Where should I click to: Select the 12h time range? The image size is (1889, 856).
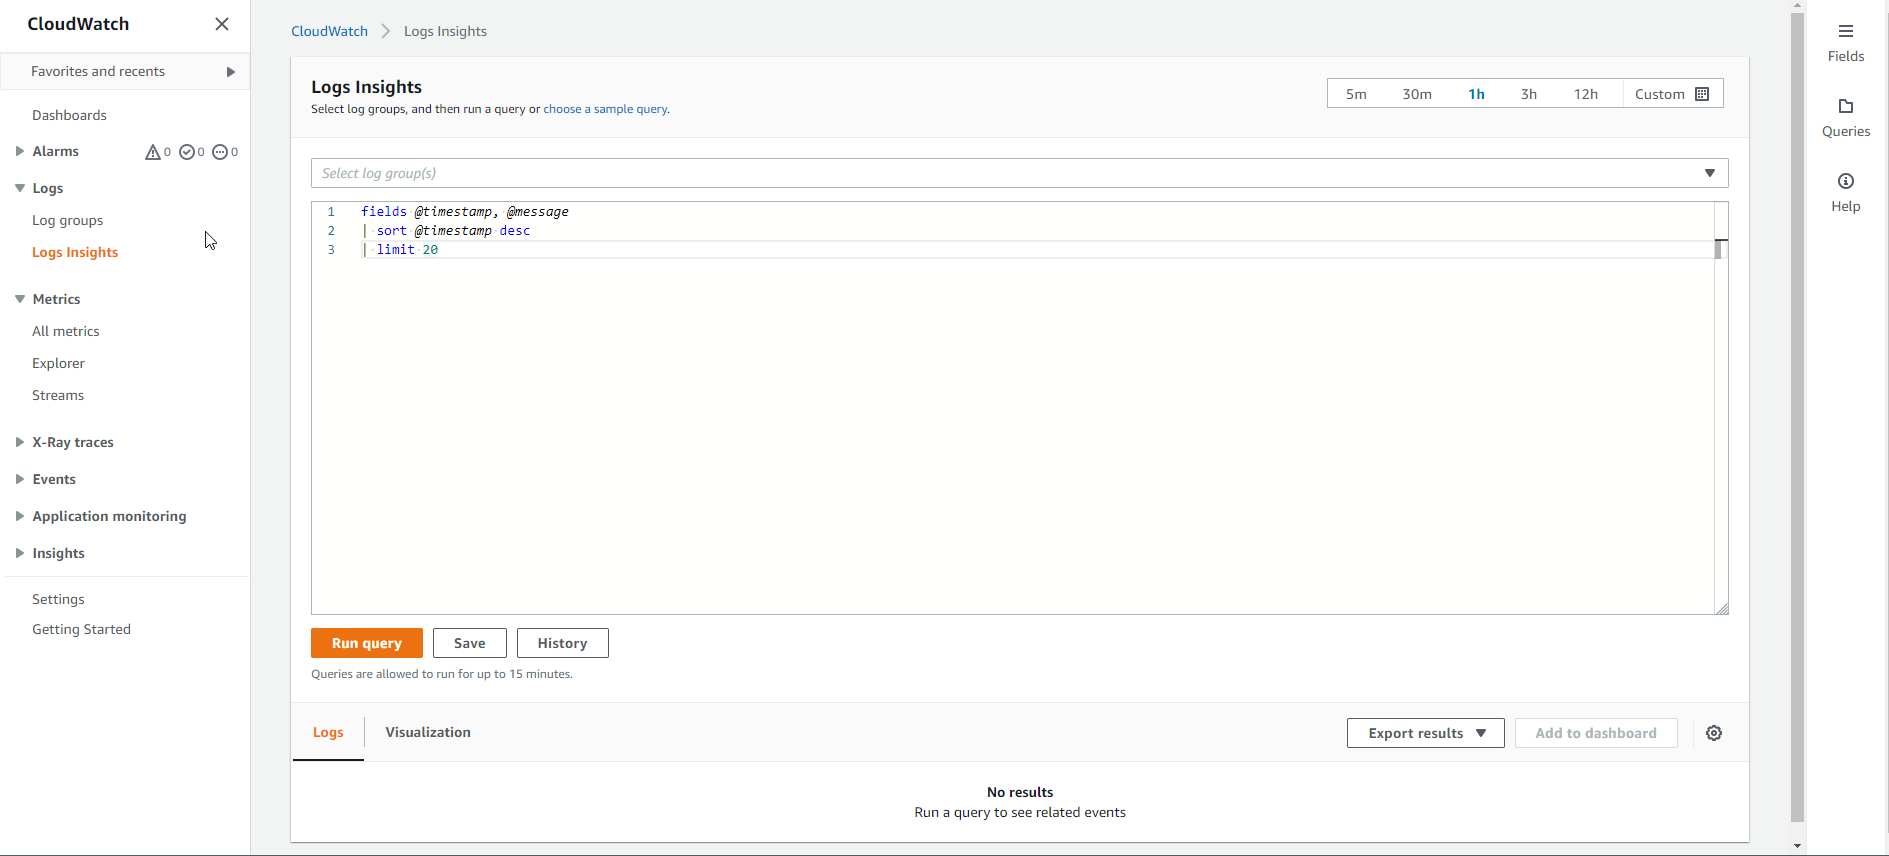1585,94
